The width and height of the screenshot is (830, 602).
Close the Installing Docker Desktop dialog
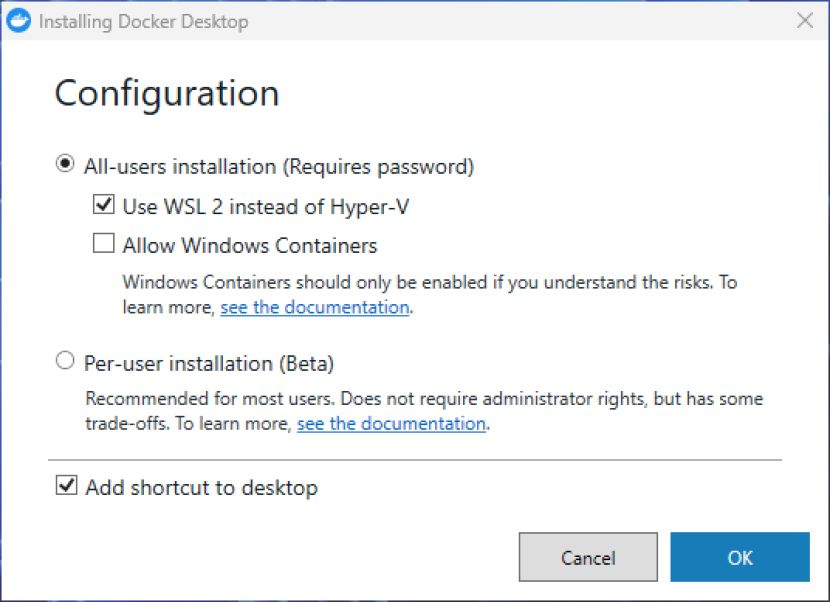(805, 21)
